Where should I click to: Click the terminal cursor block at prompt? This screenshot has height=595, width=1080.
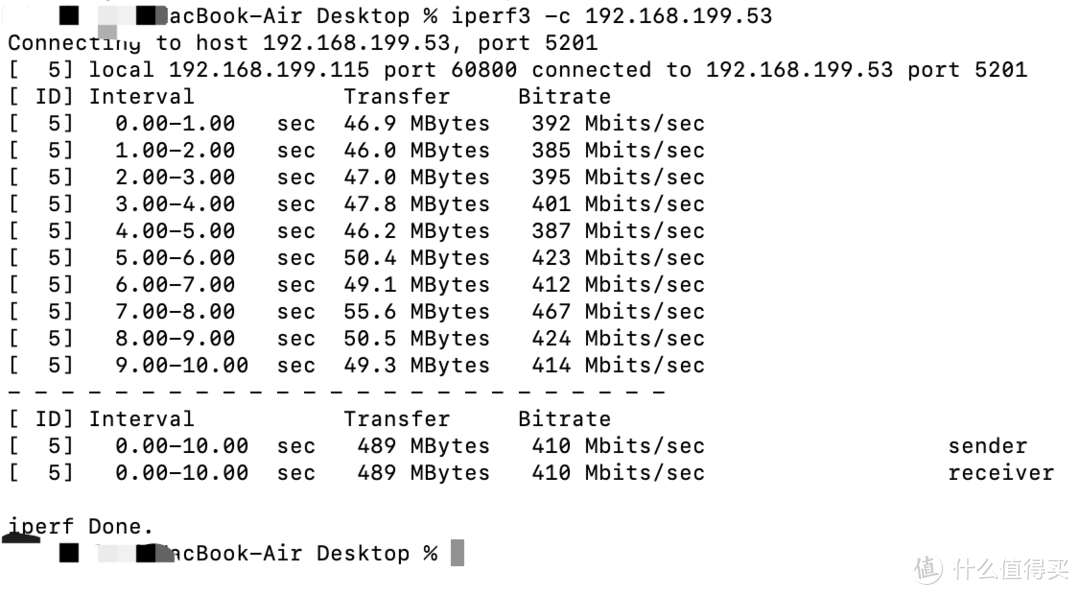pyautogui.click(x=457, y=553)
